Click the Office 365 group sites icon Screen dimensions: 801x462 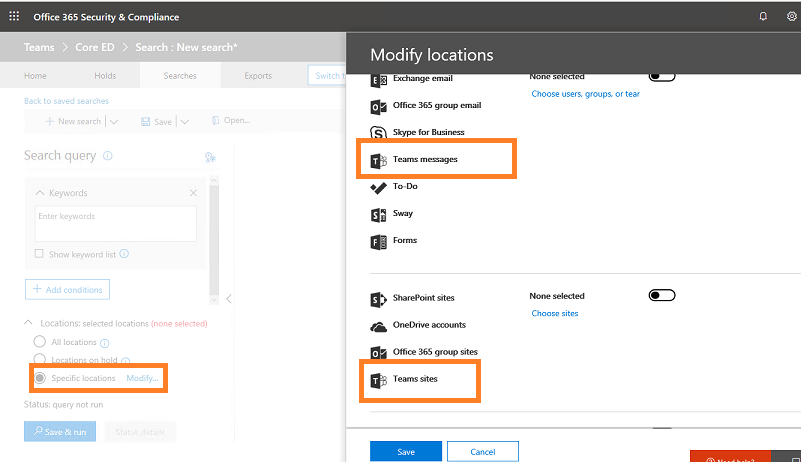[379, 353]
